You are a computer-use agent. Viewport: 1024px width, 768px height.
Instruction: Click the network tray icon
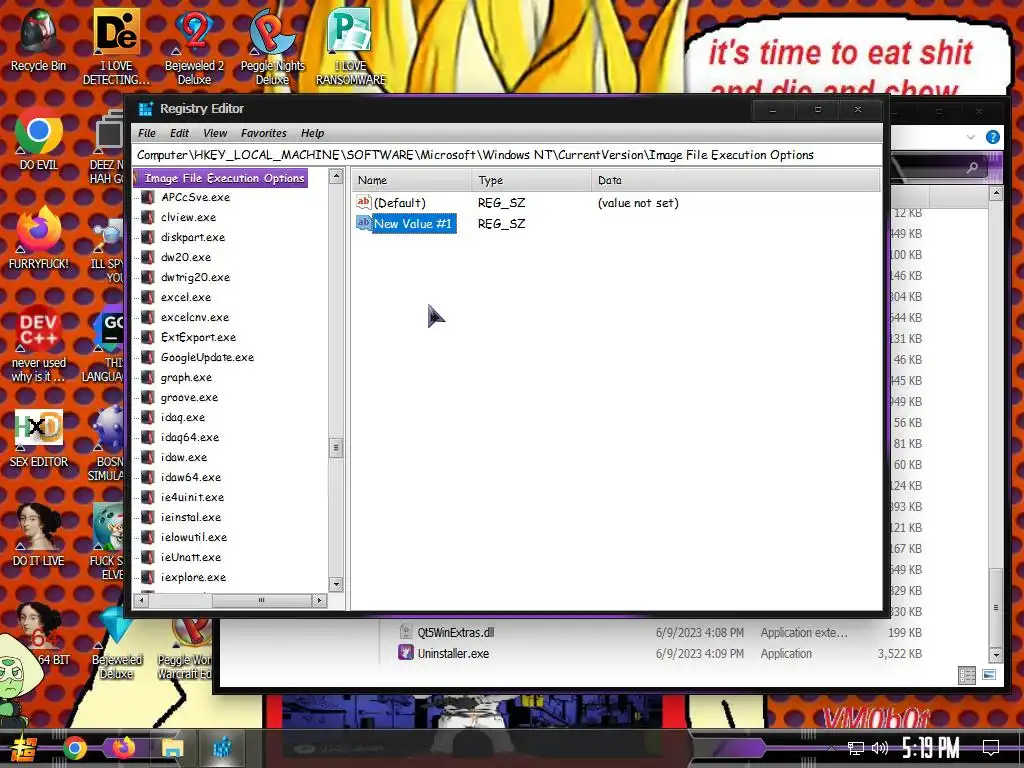[856, 748]
